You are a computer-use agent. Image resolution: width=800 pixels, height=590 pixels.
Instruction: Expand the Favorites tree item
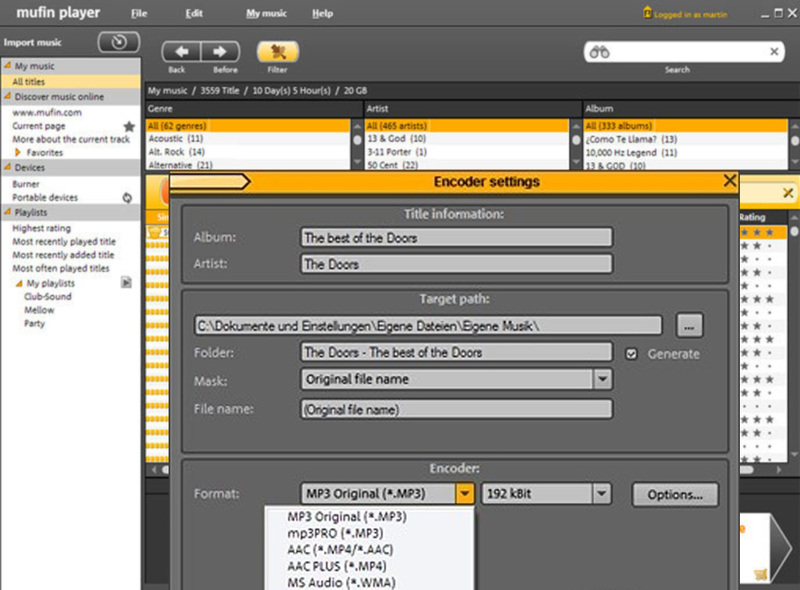coord(18,152)
